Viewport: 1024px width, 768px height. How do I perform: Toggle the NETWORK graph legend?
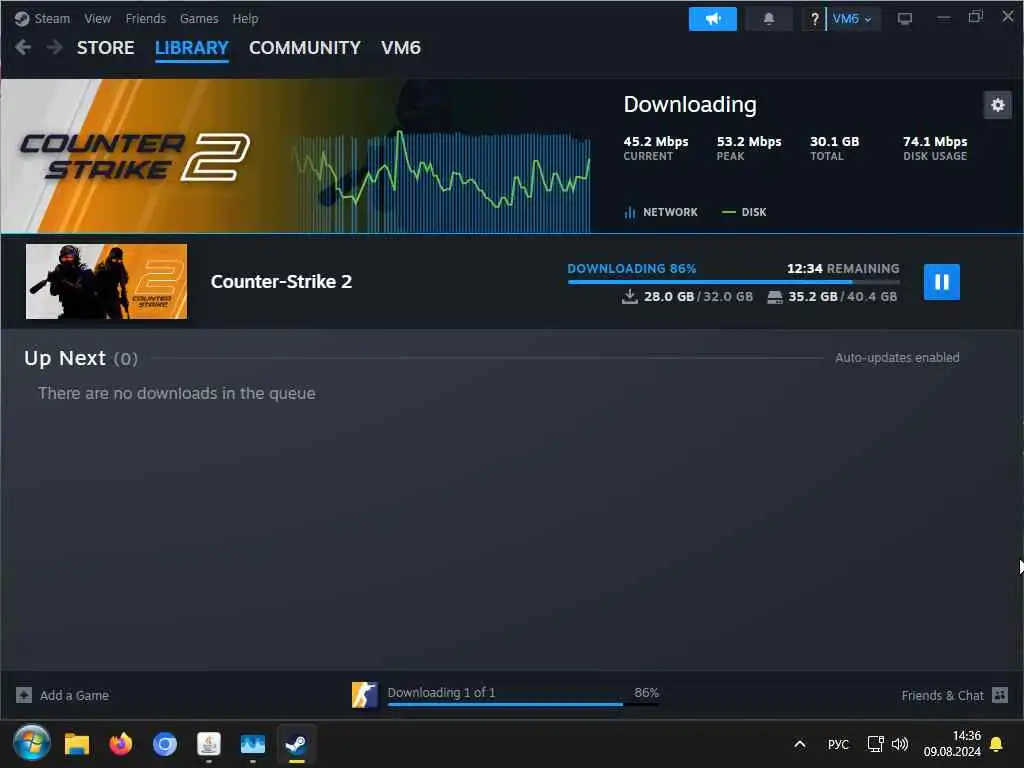click(661, 212)
